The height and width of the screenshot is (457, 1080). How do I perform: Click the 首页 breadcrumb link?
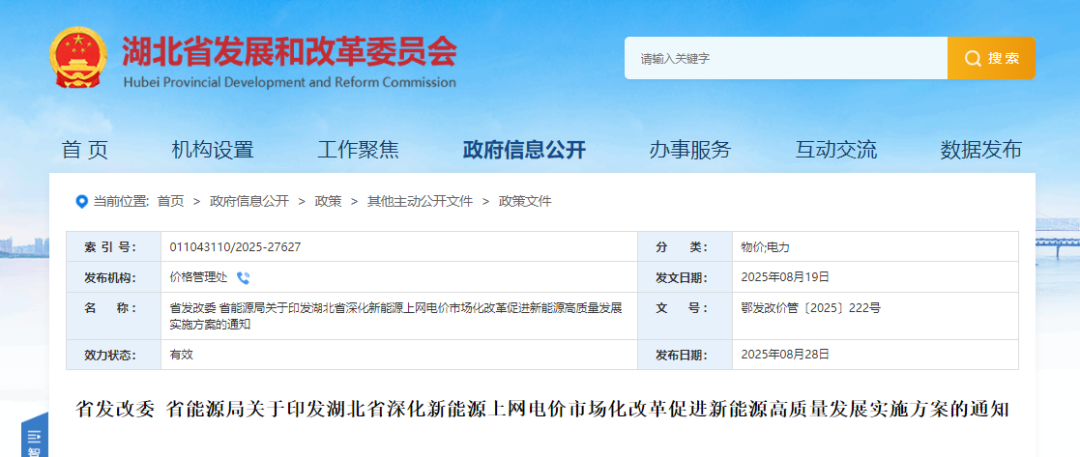(170, 201)
